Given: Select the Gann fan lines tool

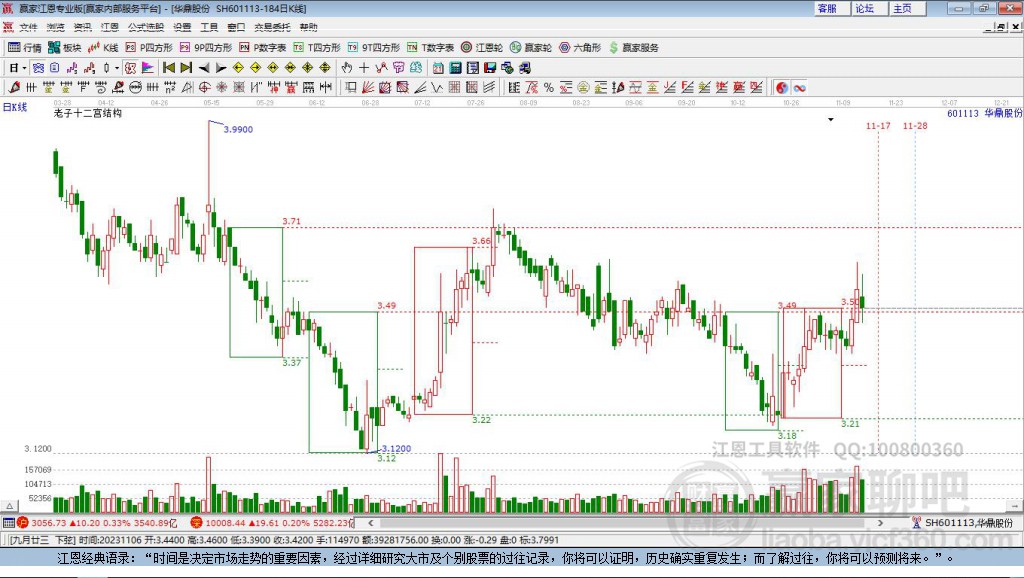Looking at the screenshot, I should (368, 87).
